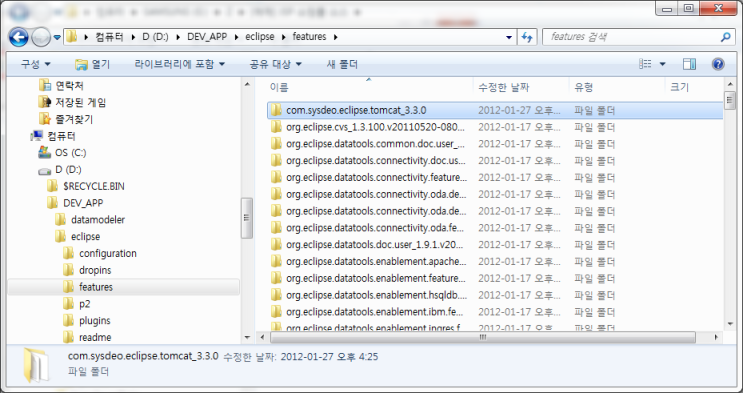
Task: Open the 공유 대상 menu
Action: click(275, 64)
